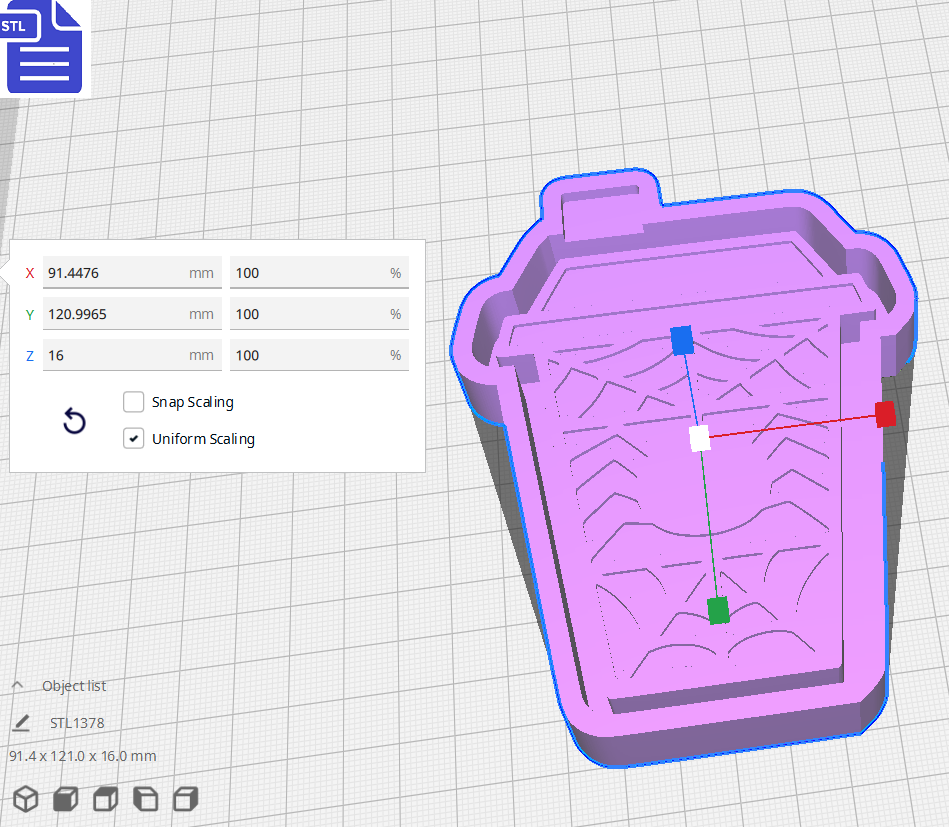
Task: Collapse the Object list panel
Action: (x=16, y=685)
